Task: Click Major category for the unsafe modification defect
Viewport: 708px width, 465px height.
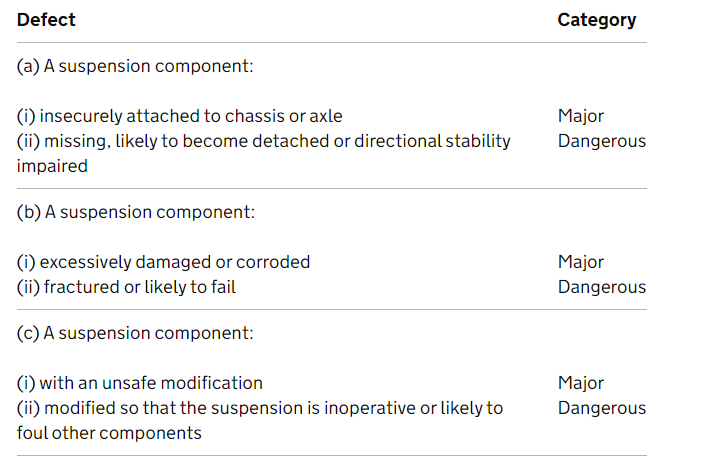Action: (580, 383)
